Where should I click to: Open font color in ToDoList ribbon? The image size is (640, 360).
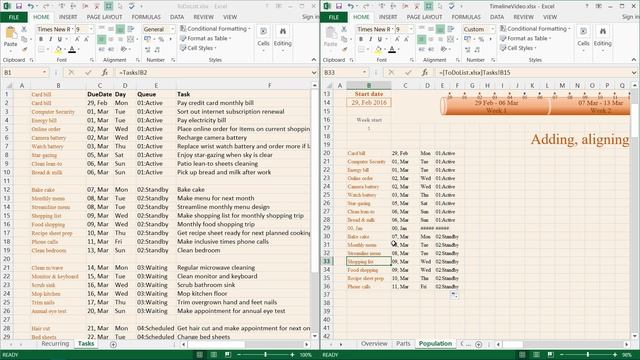pos(72,50)
